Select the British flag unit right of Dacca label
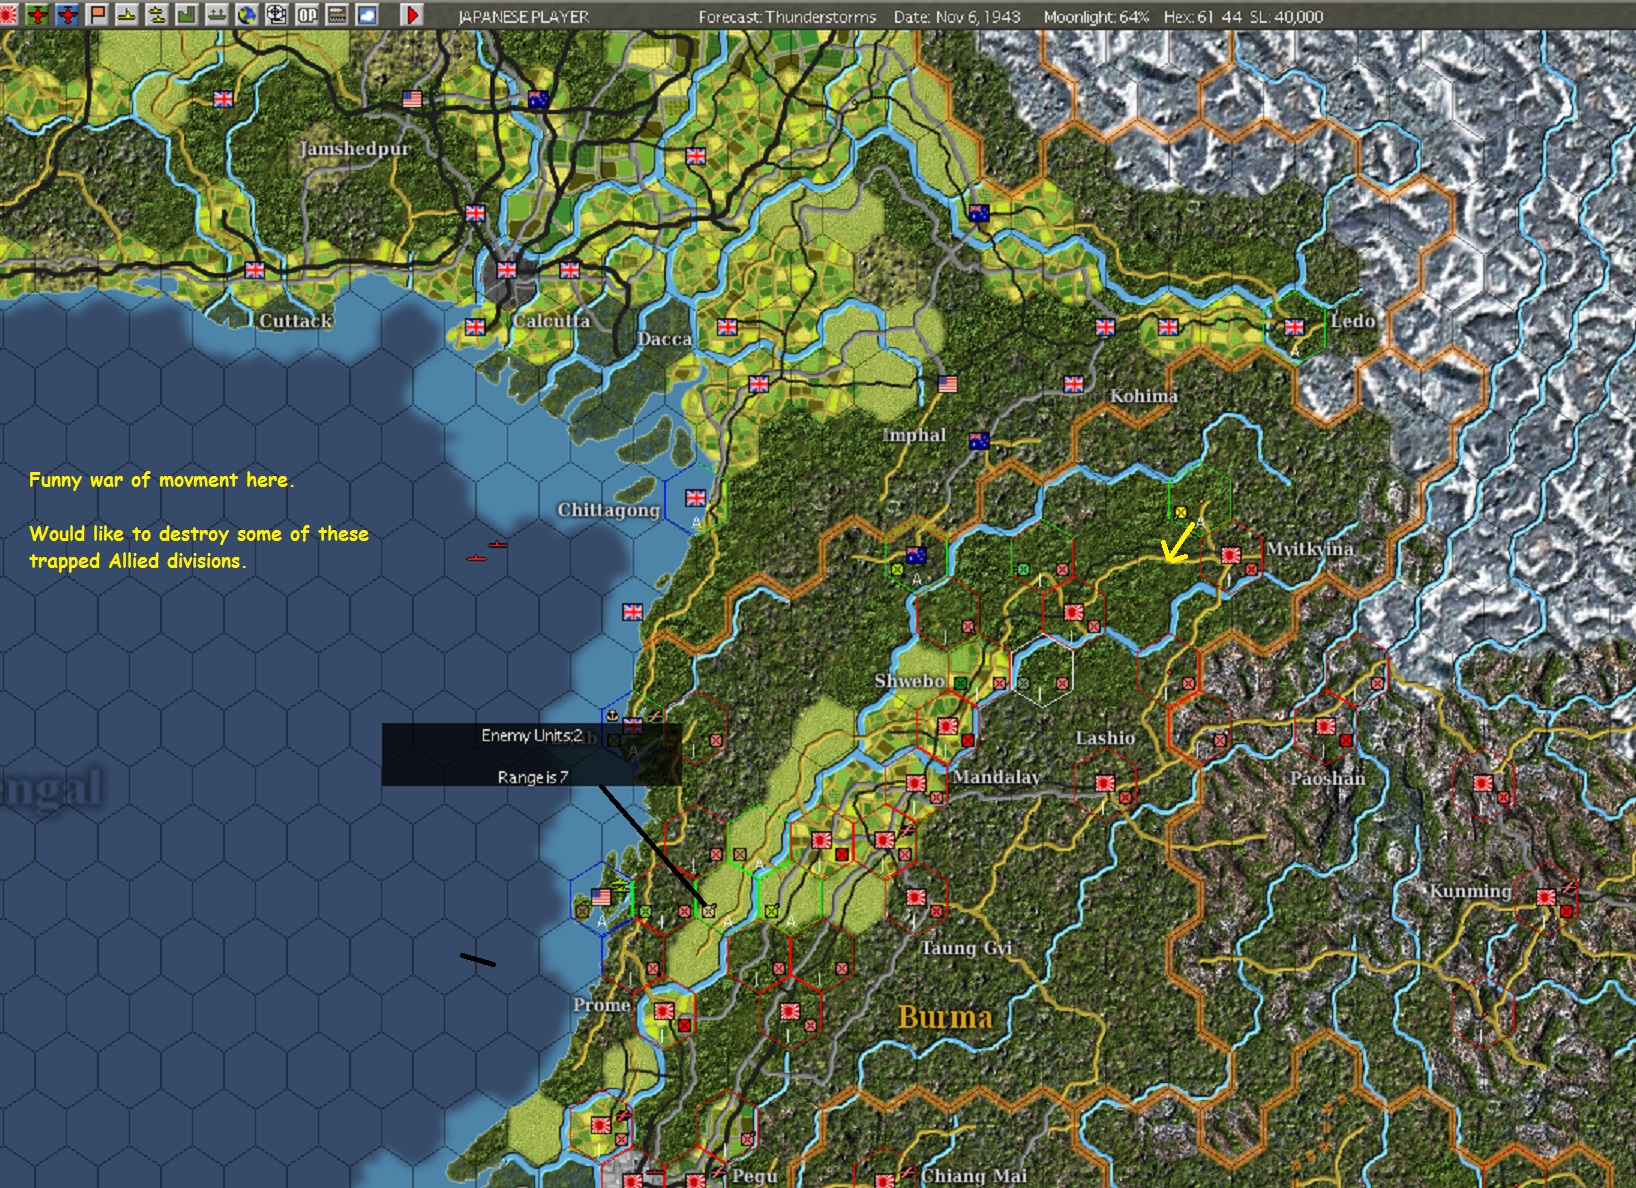The width and height of the screenshot is (1636, 1188). pos(727,327)
